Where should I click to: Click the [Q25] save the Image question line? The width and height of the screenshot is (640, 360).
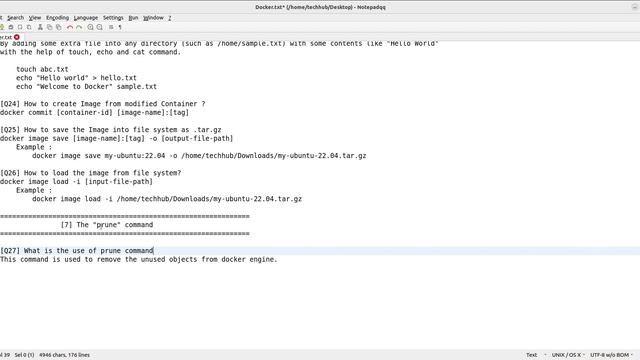click(x=111, y=130)
